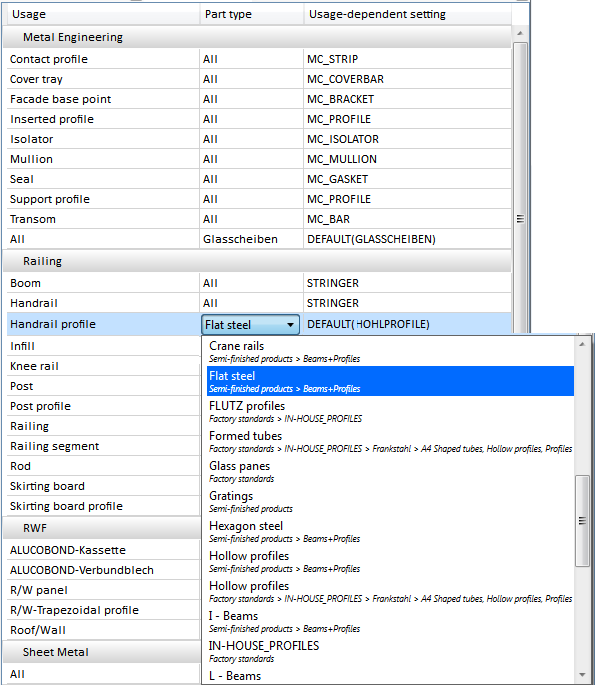595x685 pixels.
Task: Click the main table scrollbar thumb
Action: tap(520, 188)
